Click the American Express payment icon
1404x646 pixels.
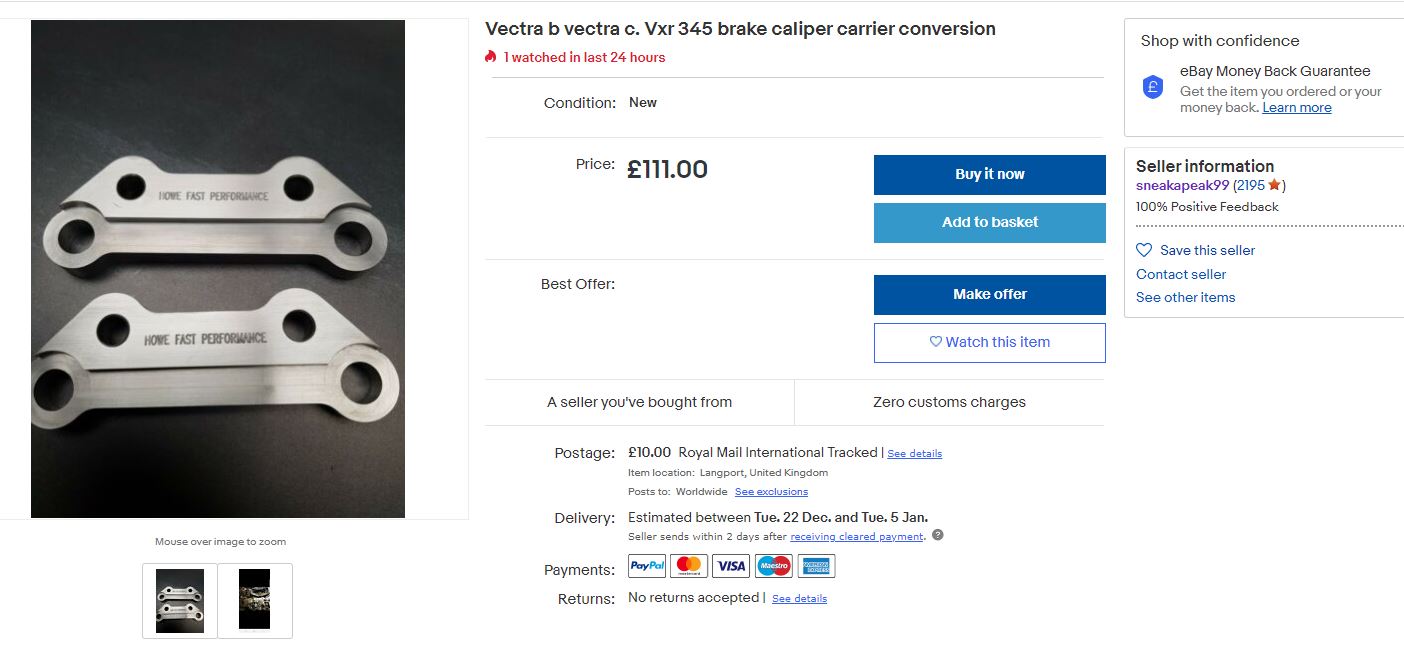click(816, 566)
